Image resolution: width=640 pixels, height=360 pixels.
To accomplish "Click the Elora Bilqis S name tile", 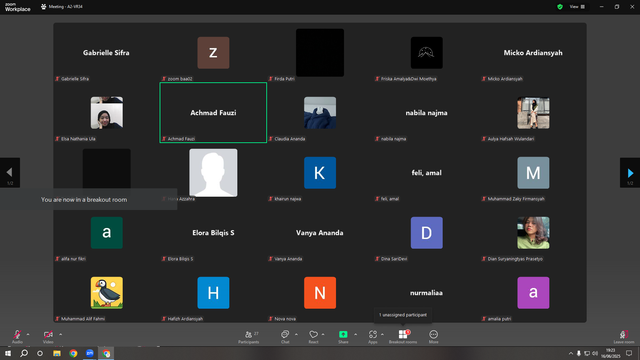I will tap(213, 233).
